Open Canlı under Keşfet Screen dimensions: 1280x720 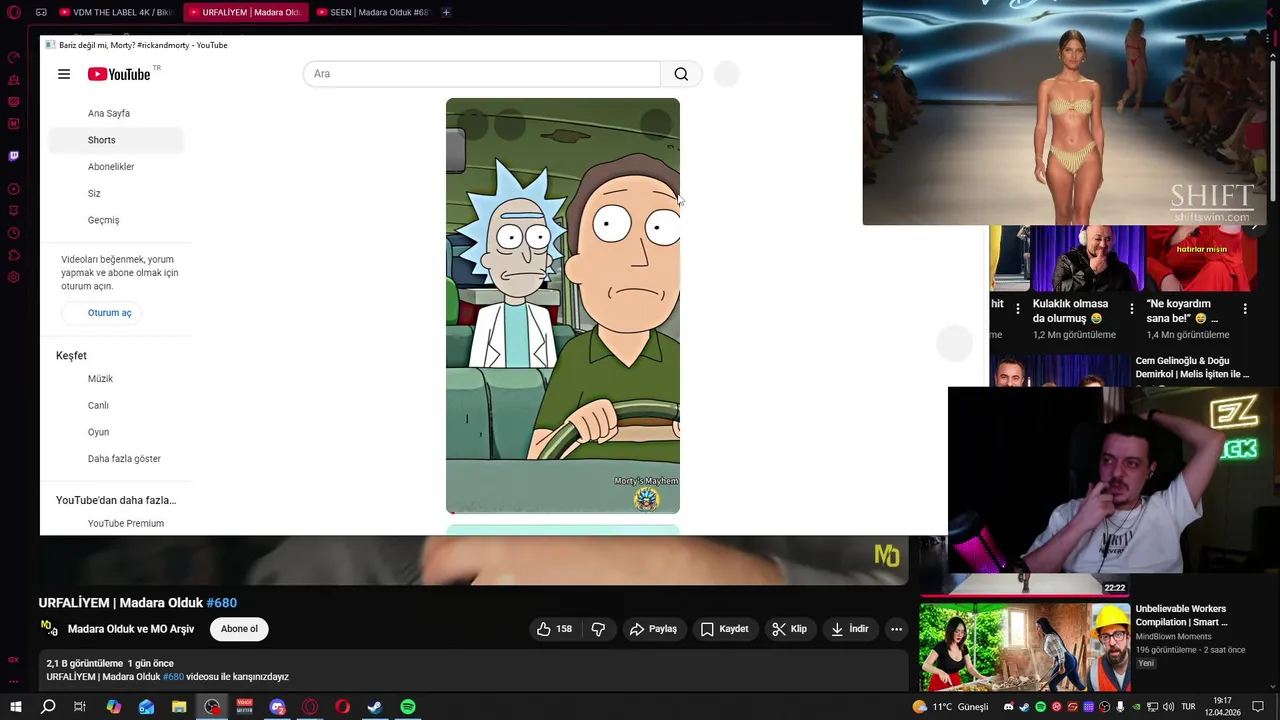tap(116, 405)
